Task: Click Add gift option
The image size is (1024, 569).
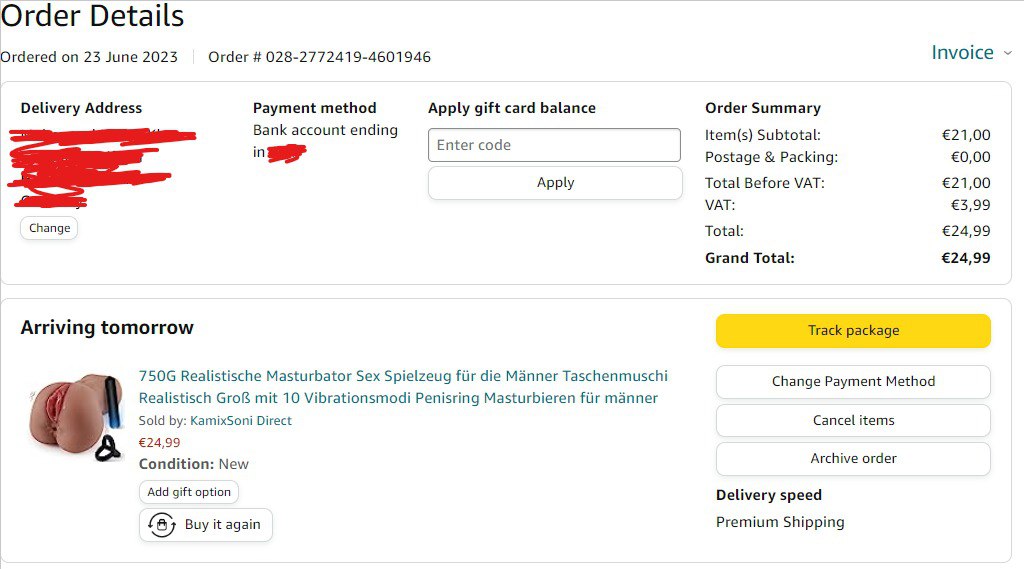Action: point(189,492)
